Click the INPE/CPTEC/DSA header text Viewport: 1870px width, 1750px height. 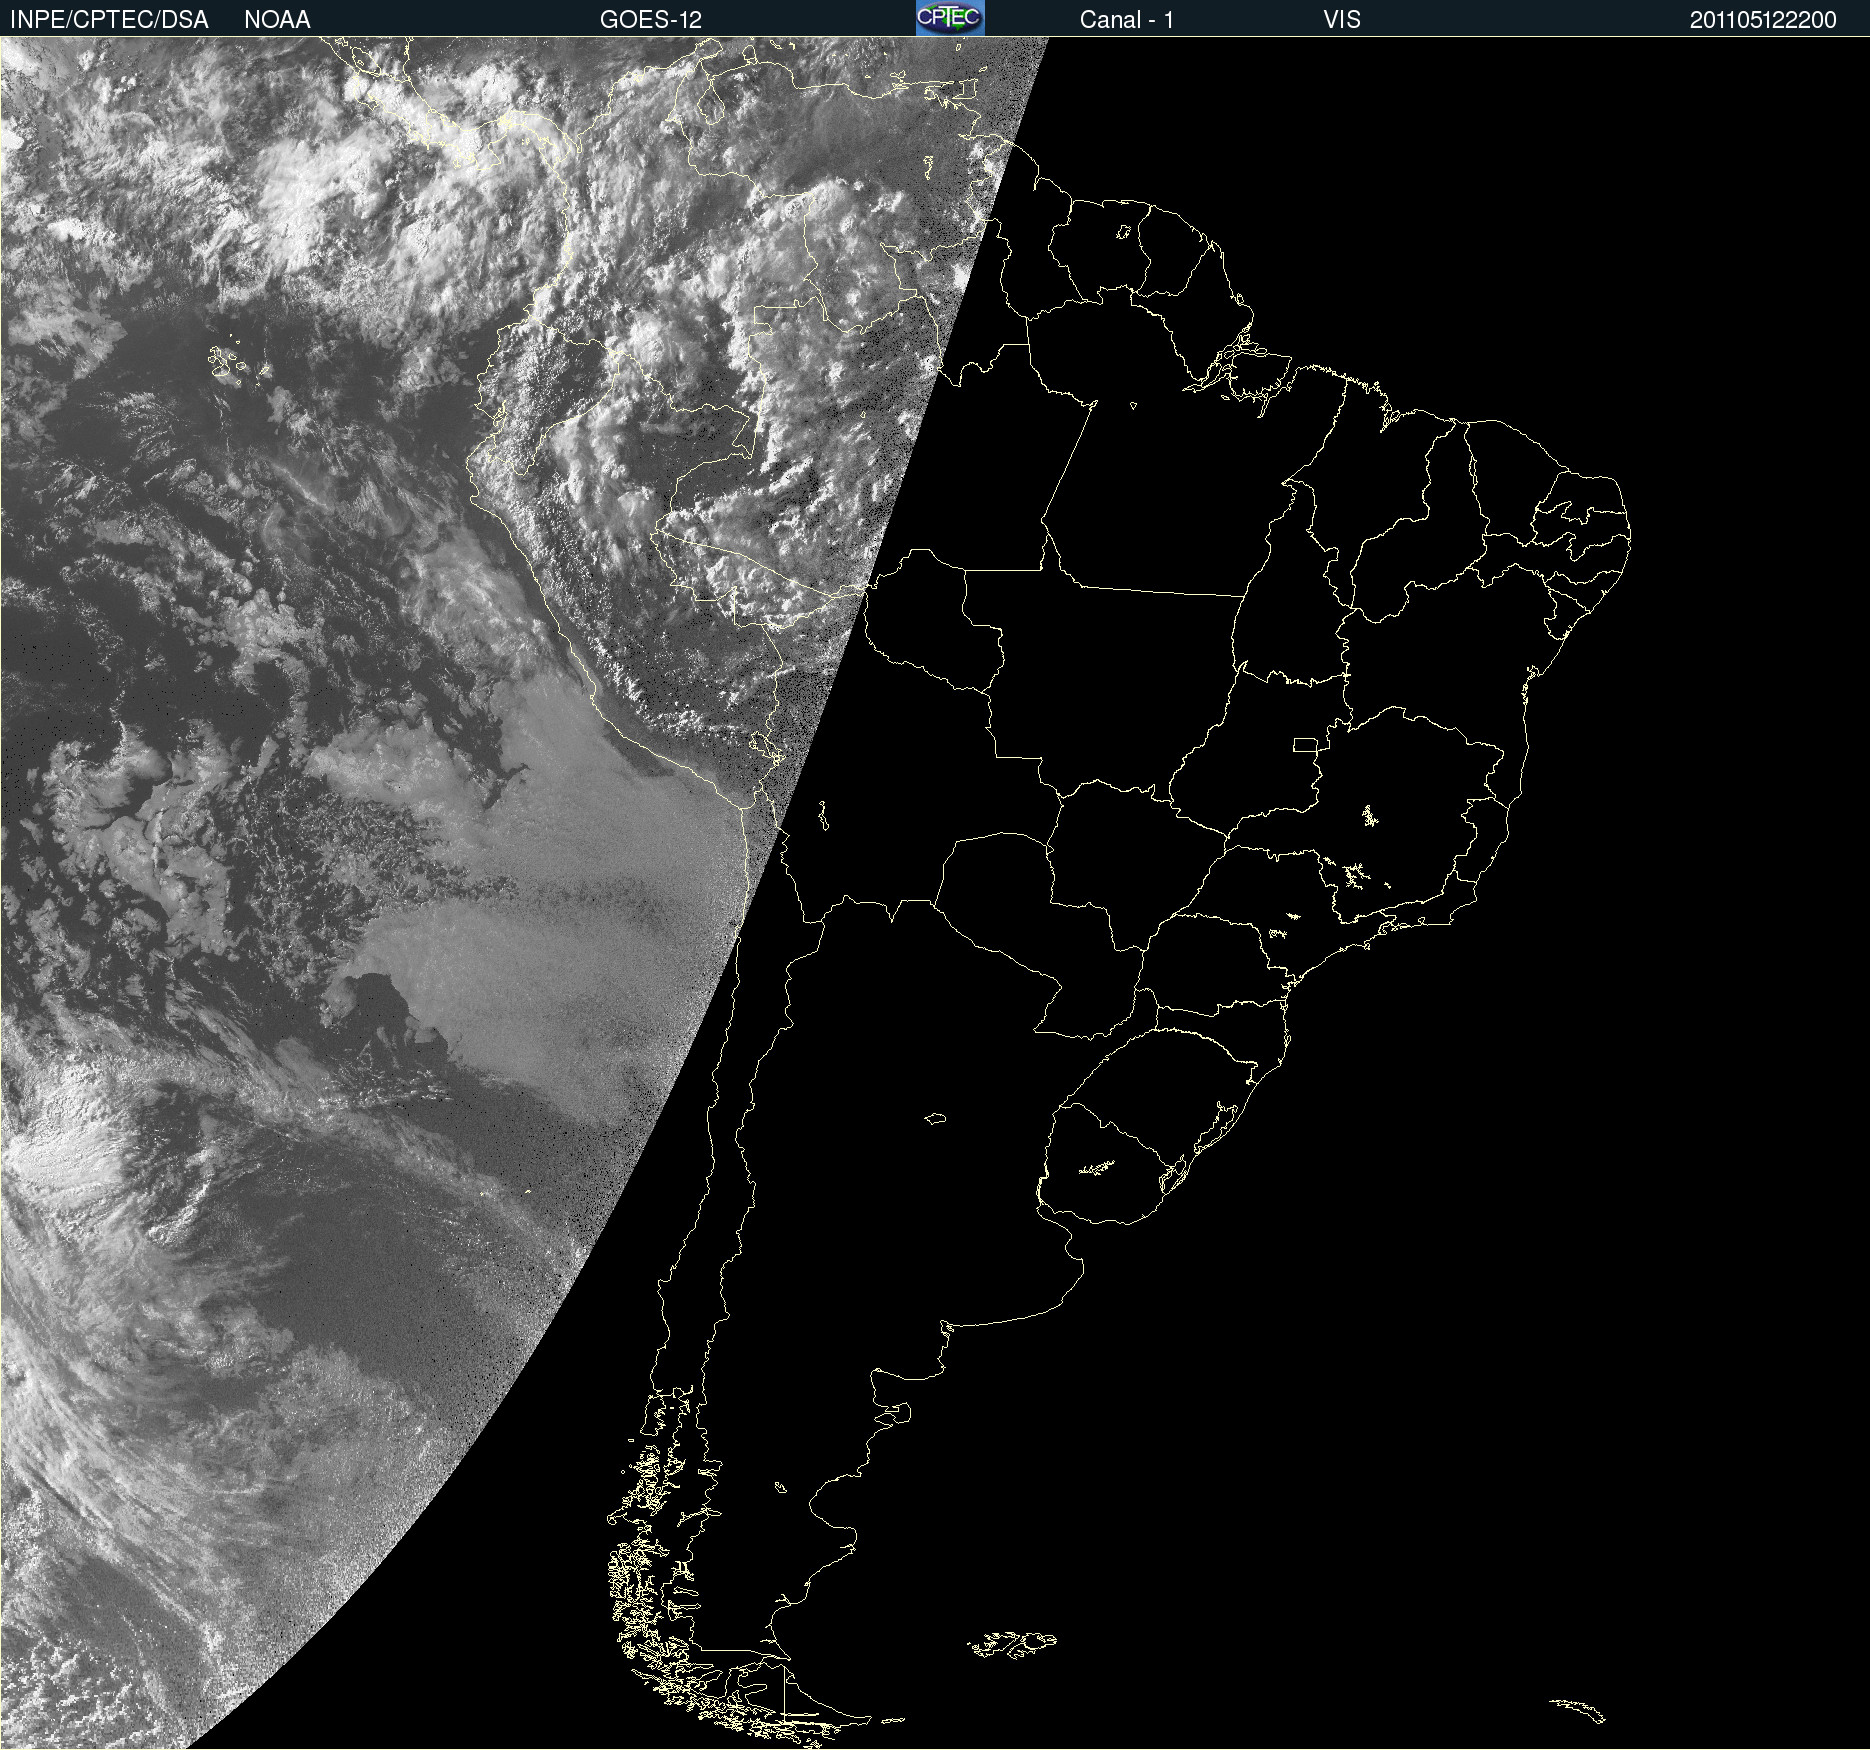coord(109,20)
